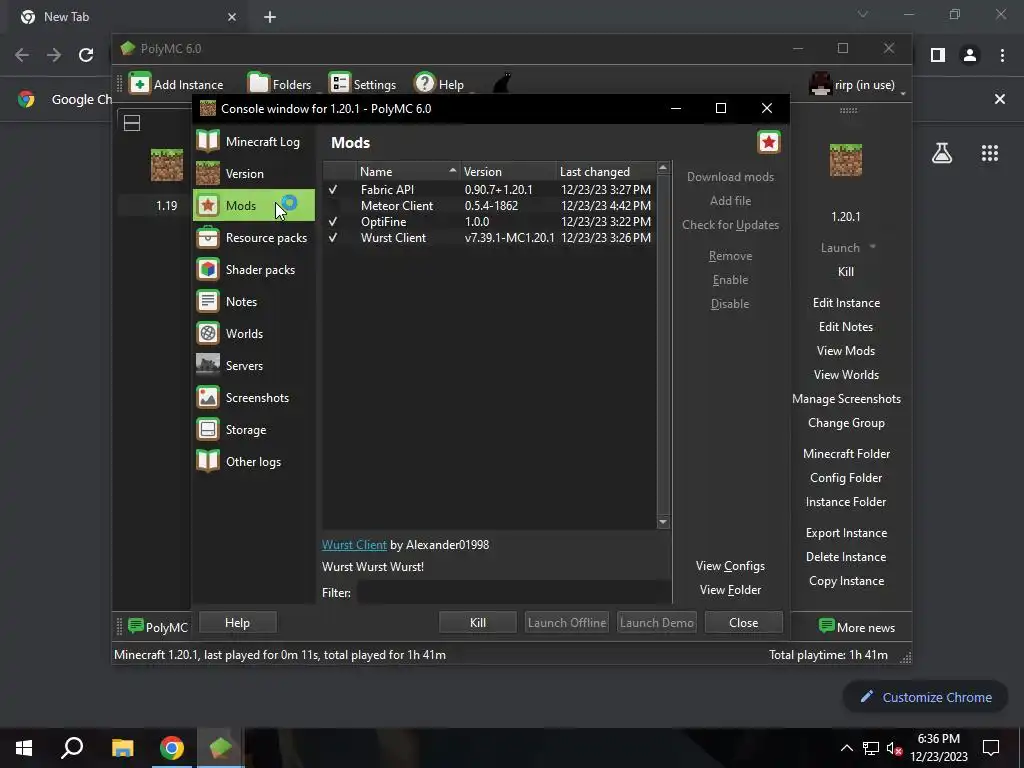Click View Mods in PolyMC side panel
Screen dimensions: 1024x768
(846, 351)
